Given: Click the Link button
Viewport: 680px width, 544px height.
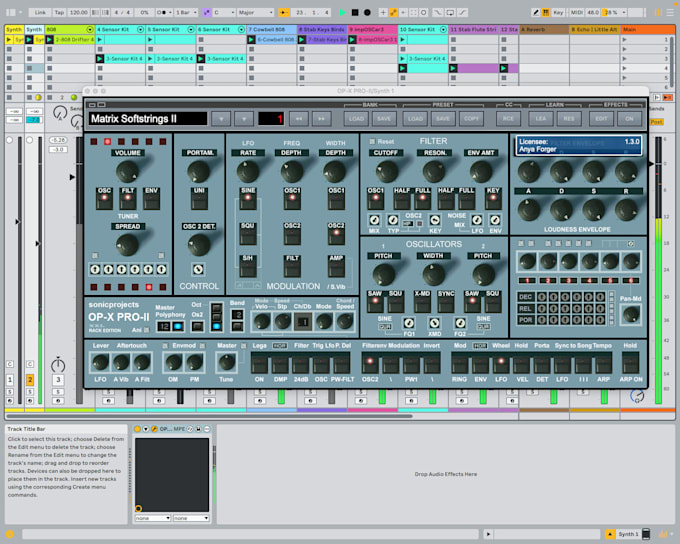Looking at the screenshot, I should coord(40,13).
